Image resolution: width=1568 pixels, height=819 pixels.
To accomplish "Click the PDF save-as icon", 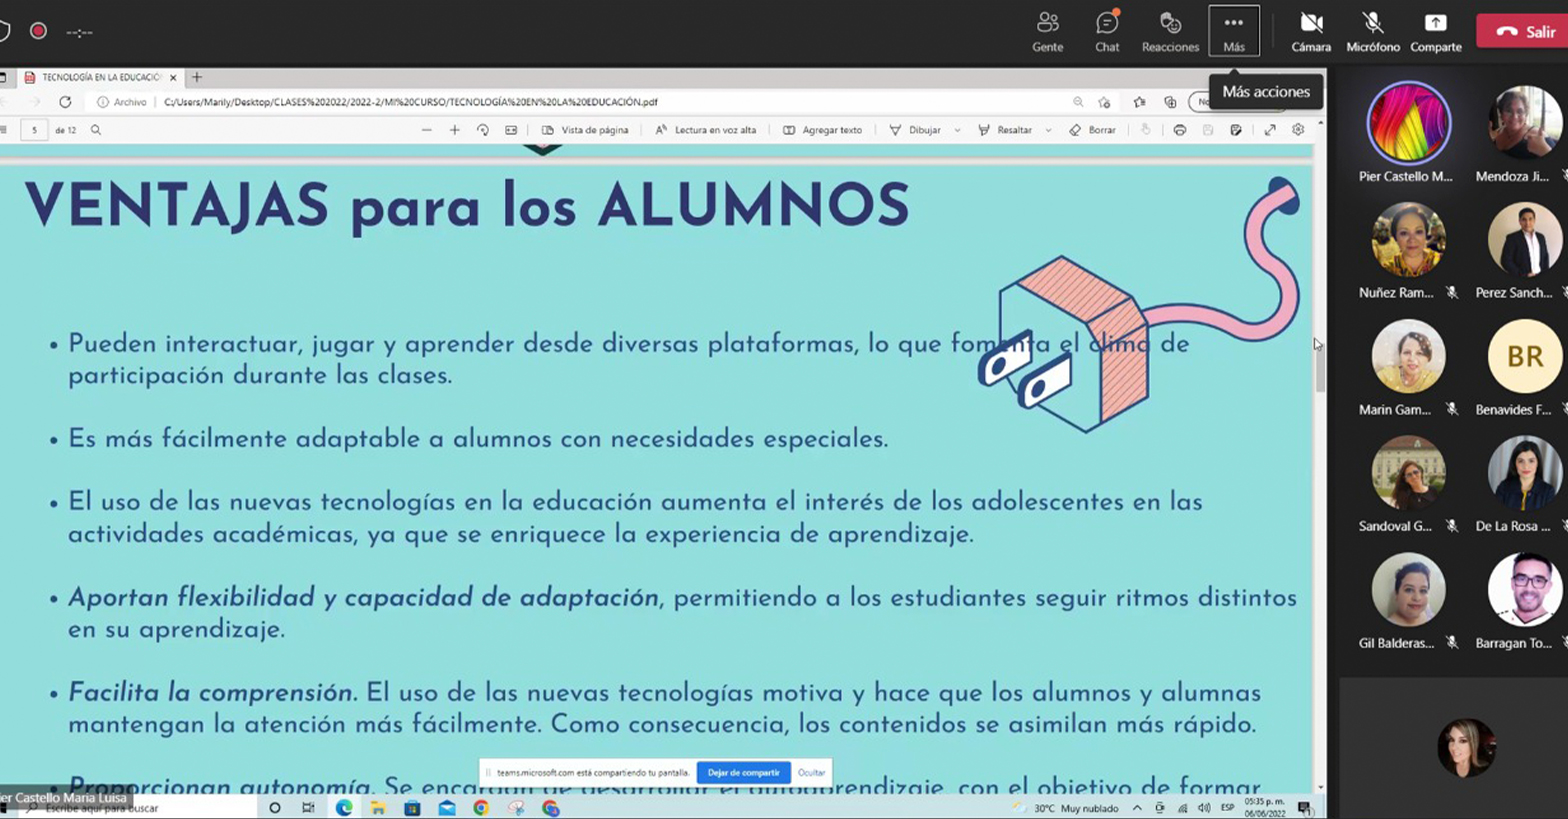I will click(1236, 130).
